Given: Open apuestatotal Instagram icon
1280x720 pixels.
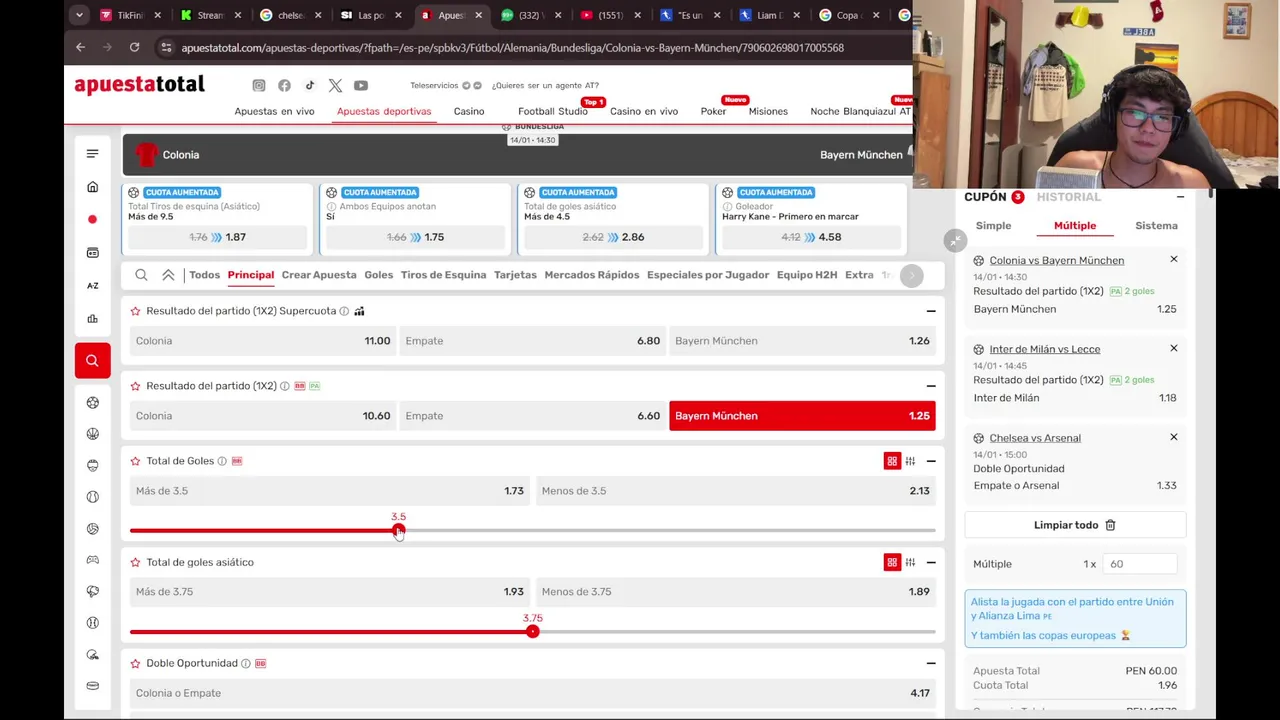Looking at the screenshot, I should click(259, 85).
